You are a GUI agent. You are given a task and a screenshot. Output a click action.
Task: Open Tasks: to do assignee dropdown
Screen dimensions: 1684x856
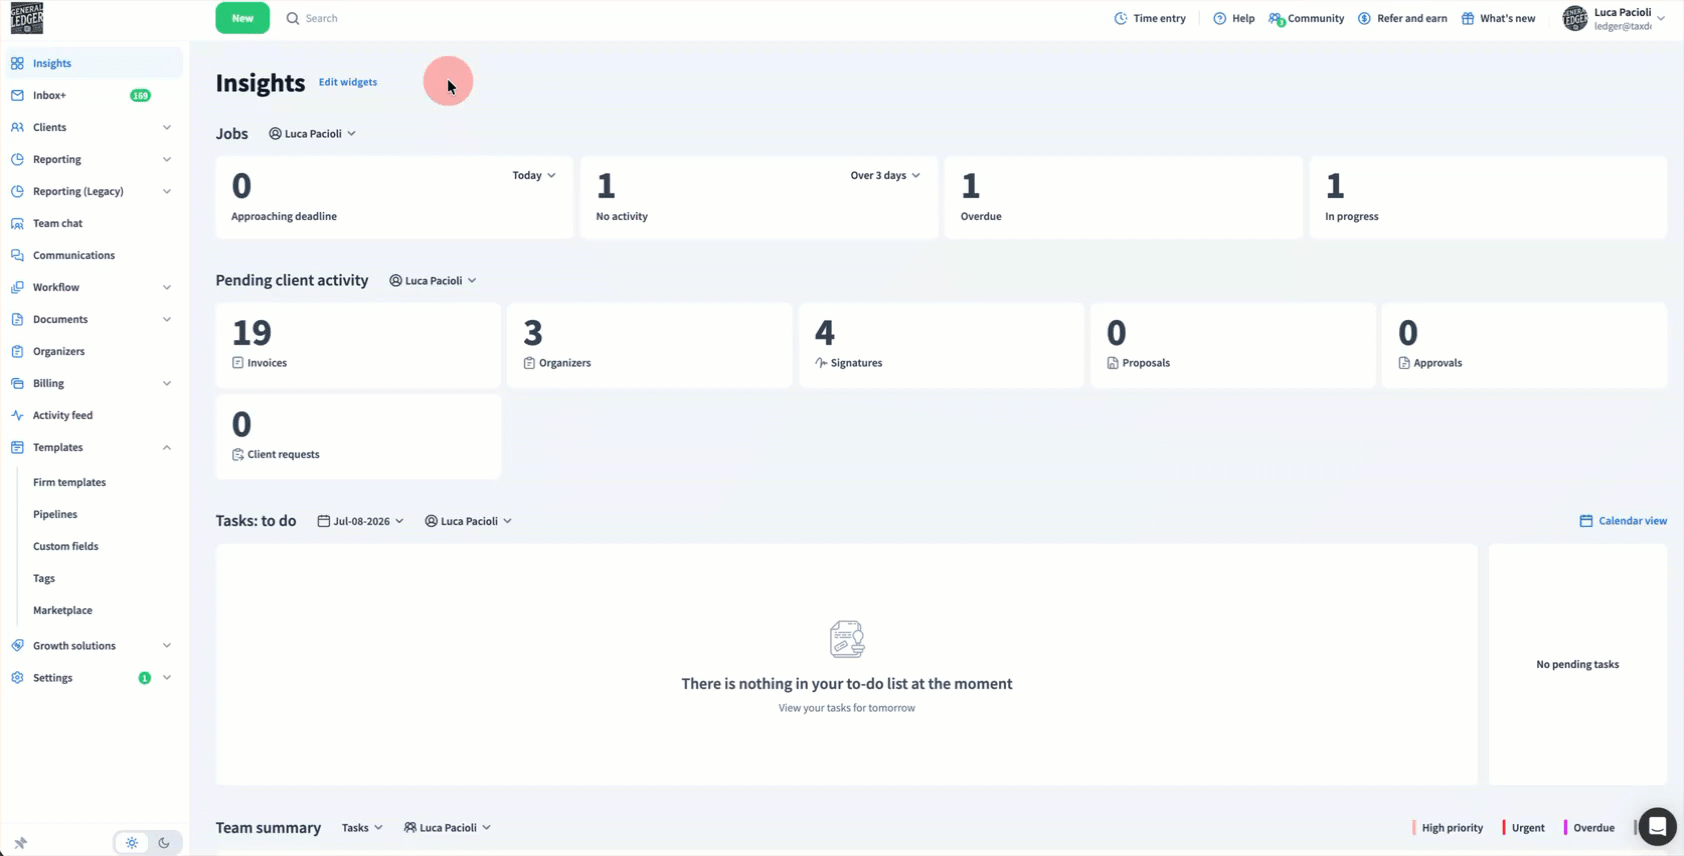pos(468,521)
